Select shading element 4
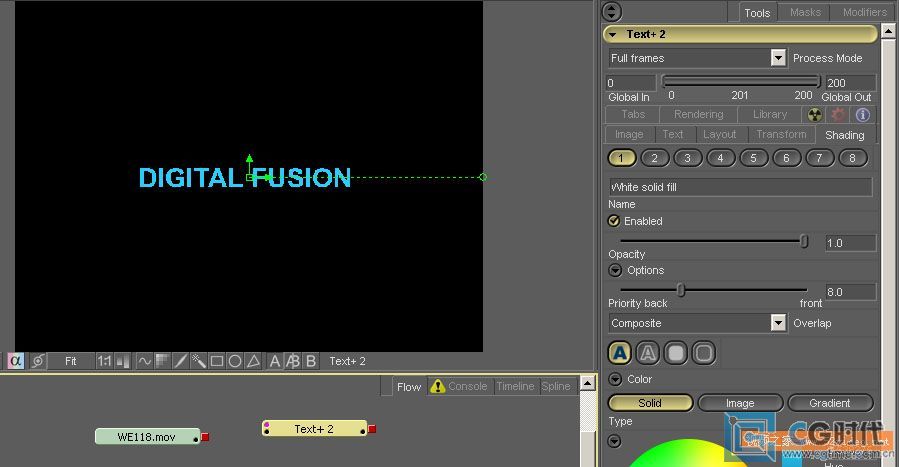899x467 pixels. pos(721,158)
